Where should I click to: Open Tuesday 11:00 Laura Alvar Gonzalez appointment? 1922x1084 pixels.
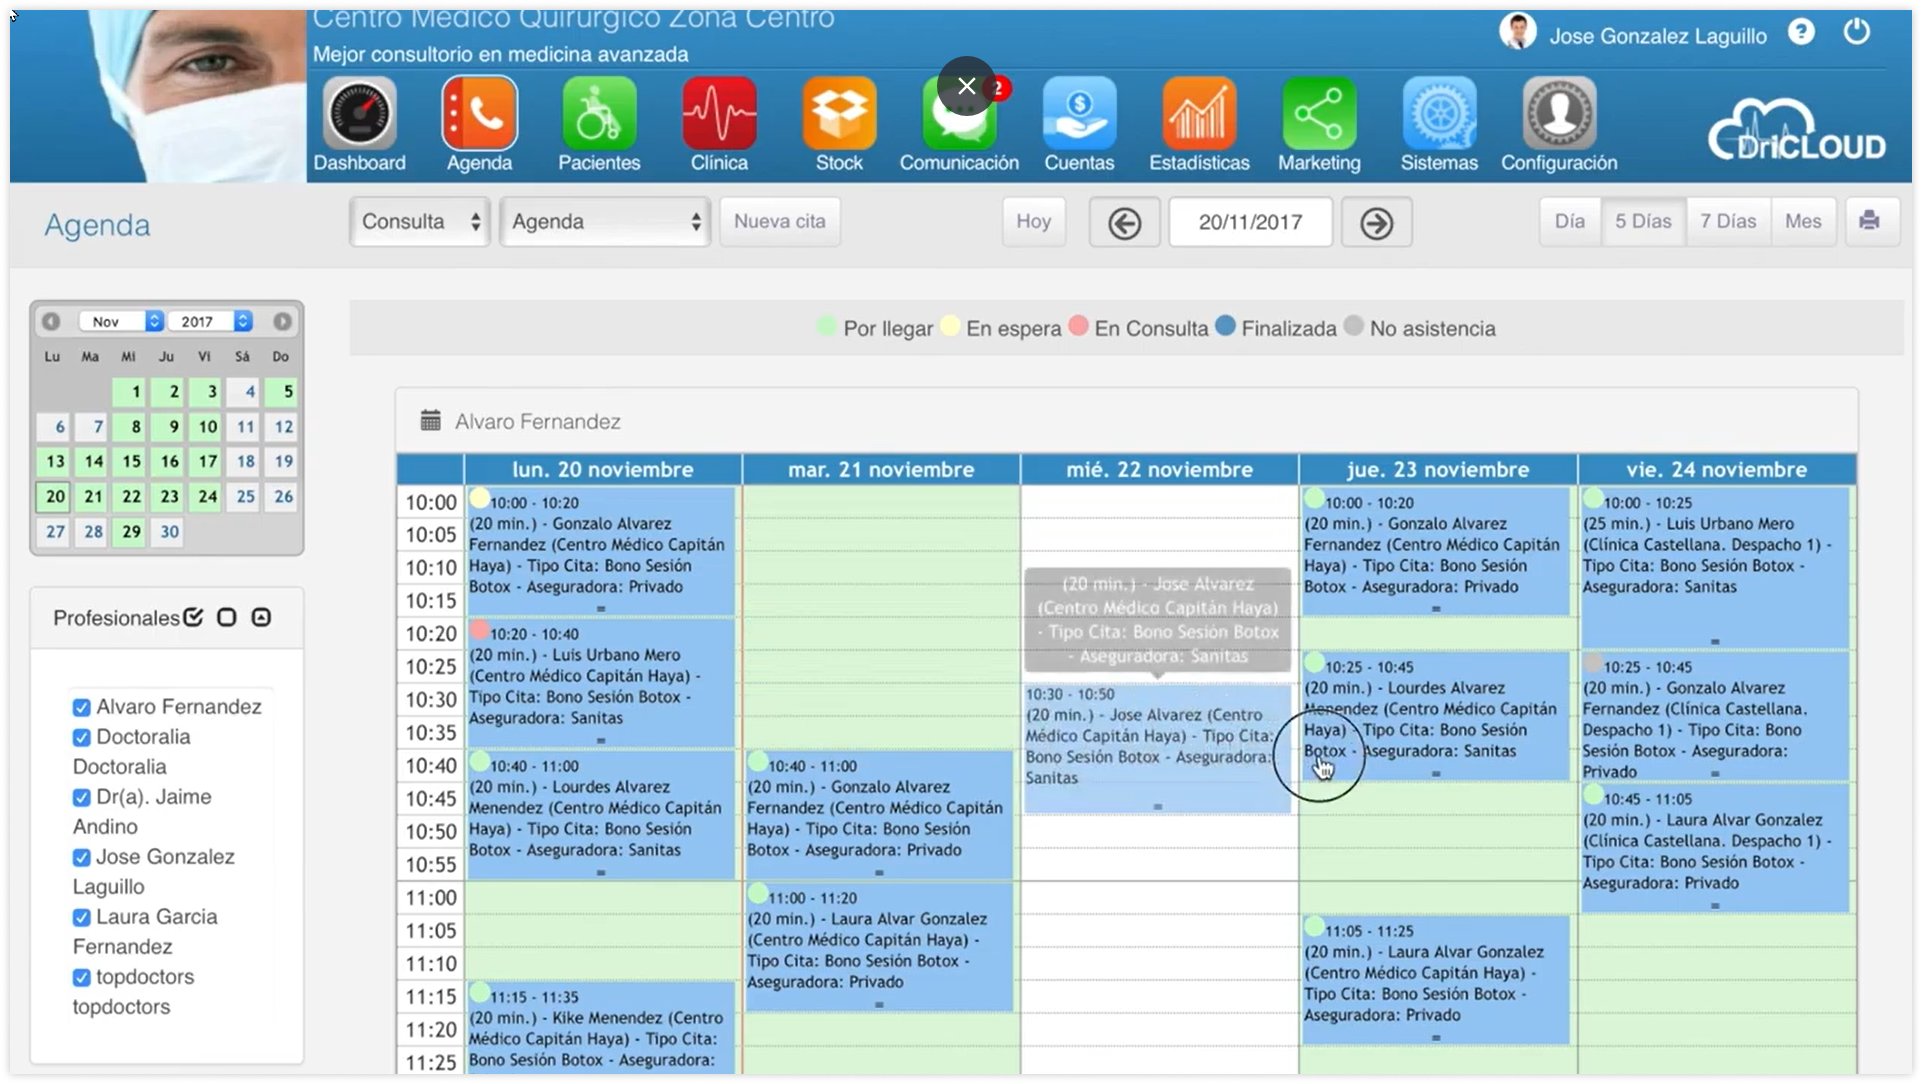(879, 945)
